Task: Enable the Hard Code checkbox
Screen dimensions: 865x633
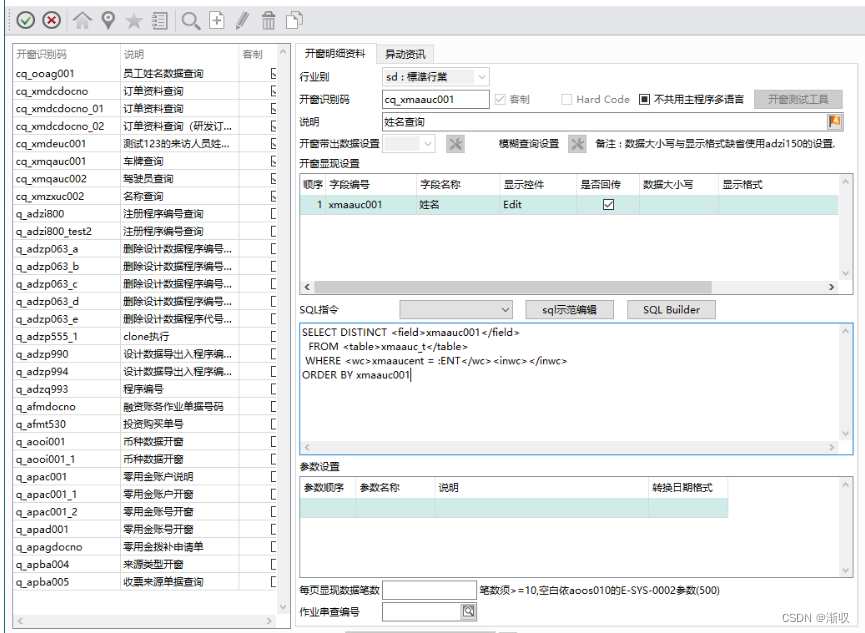Action: click(x=567, y=98)
